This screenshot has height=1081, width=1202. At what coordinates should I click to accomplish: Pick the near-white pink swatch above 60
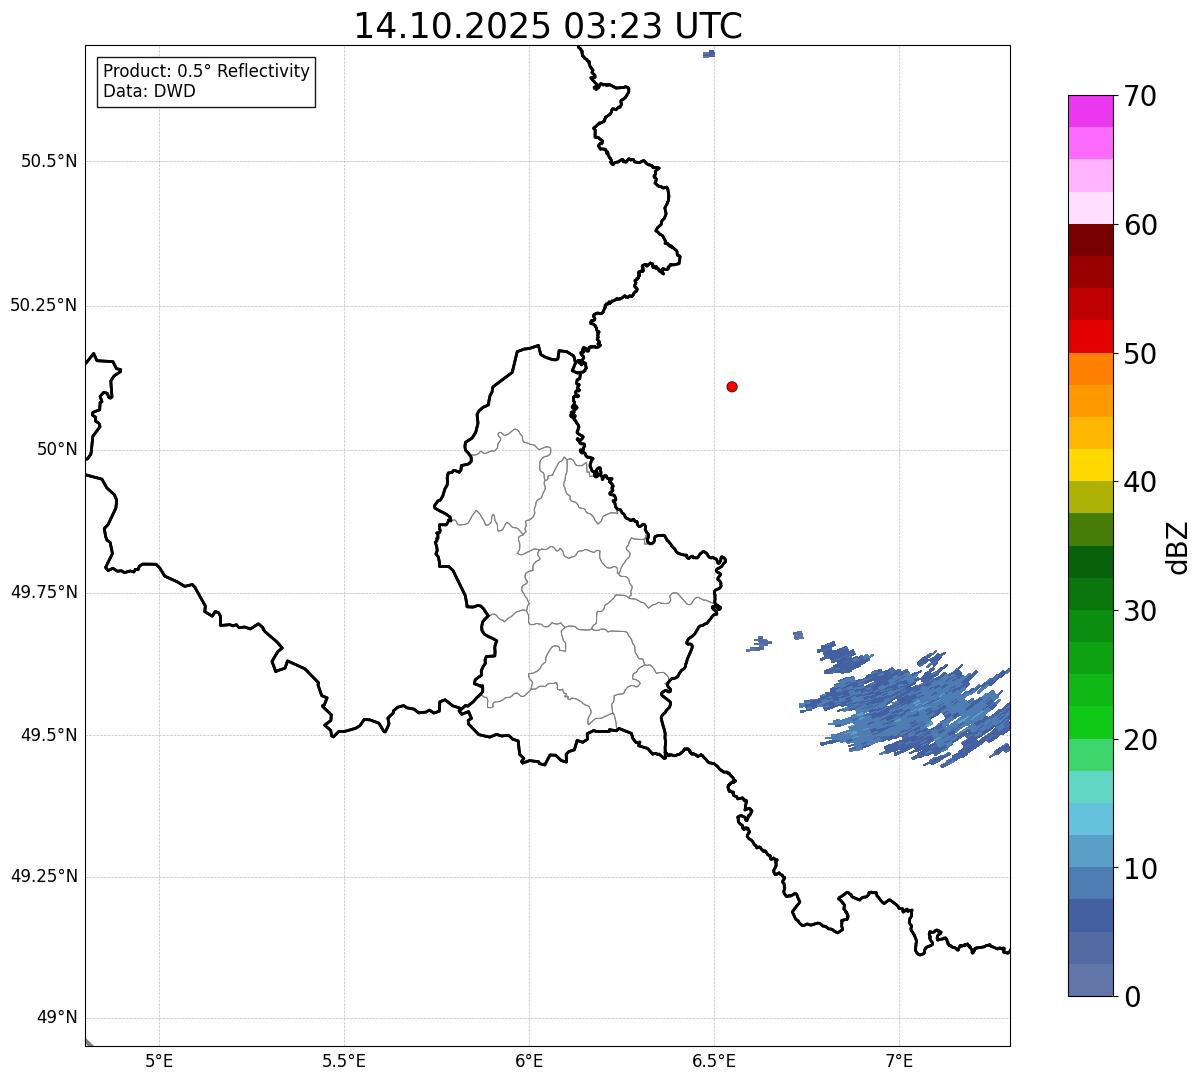click(1090, 208)
